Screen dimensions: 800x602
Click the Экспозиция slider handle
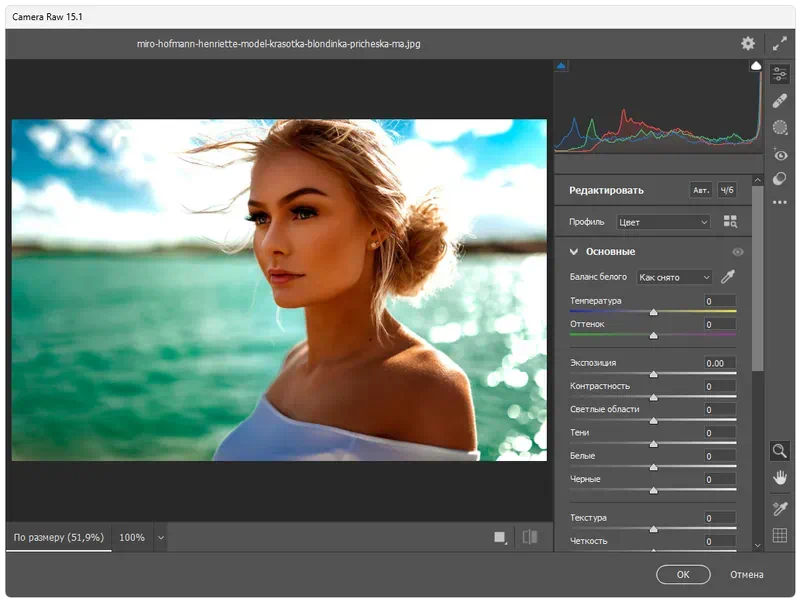point(653,374)
